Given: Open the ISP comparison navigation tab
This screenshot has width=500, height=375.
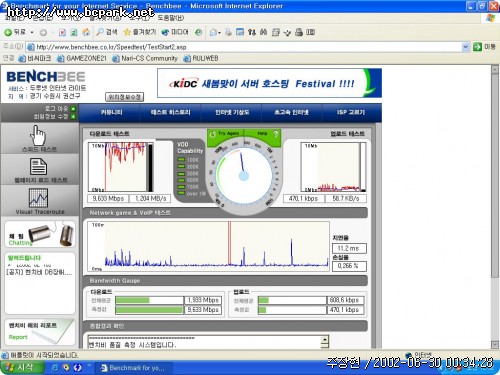Looking at the screenshot, I should pyautogui.click(x=351, y=113).
